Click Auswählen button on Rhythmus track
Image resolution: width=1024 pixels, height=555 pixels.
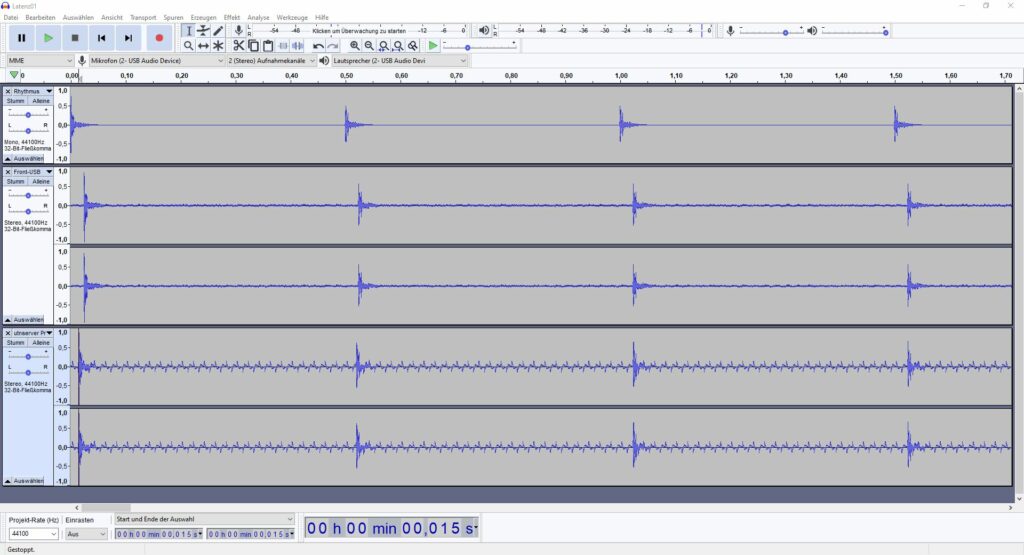click(x=26, y=159)
